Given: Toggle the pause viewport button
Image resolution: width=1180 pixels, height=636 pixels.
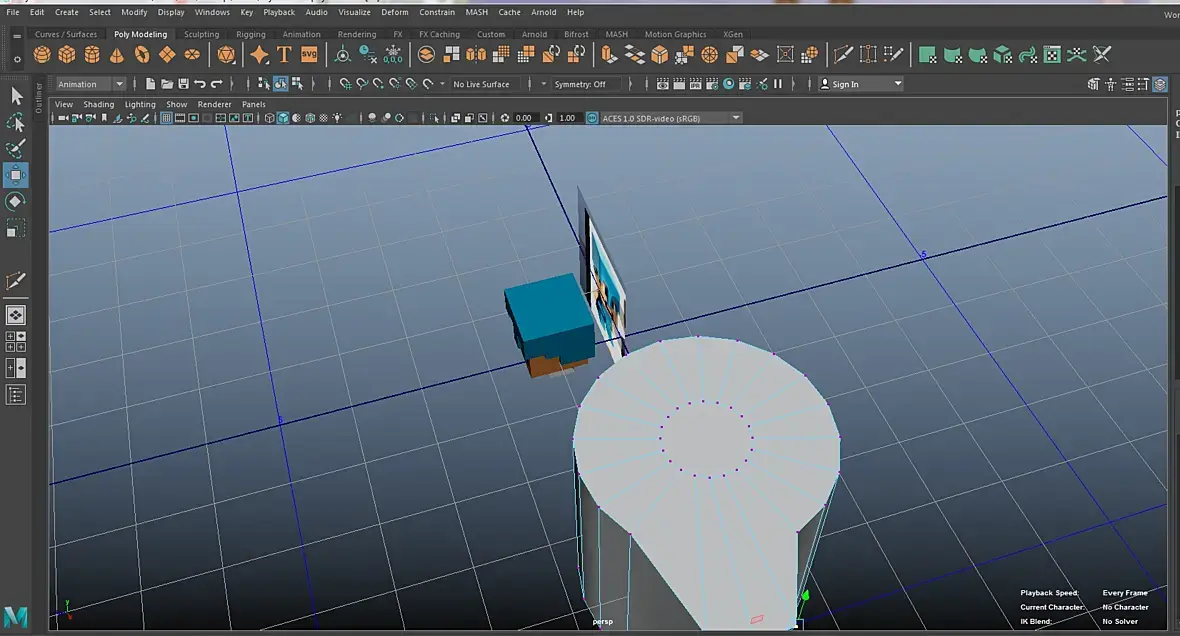Looking at the screenshot, I should pos(778,84).
